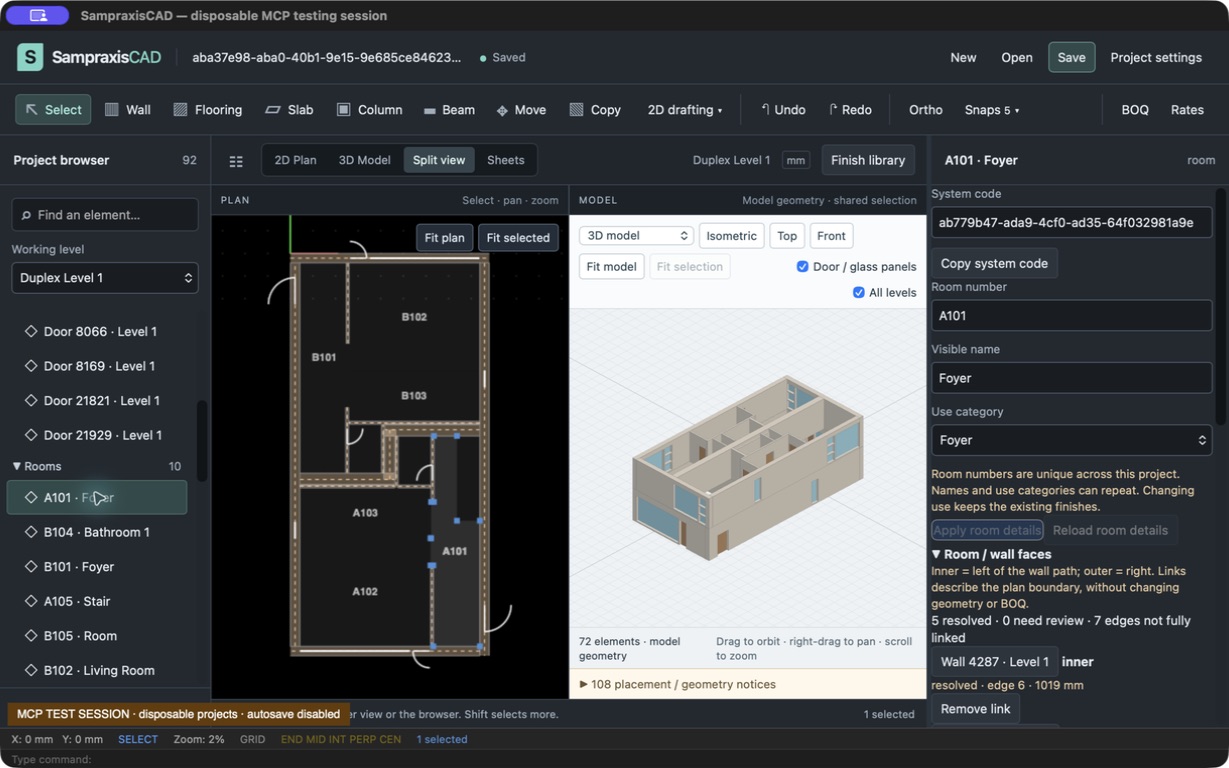Viewport: 1229px width, 768px height.
Task: Click the Type command input line
Action: click(x=614, y=759)
